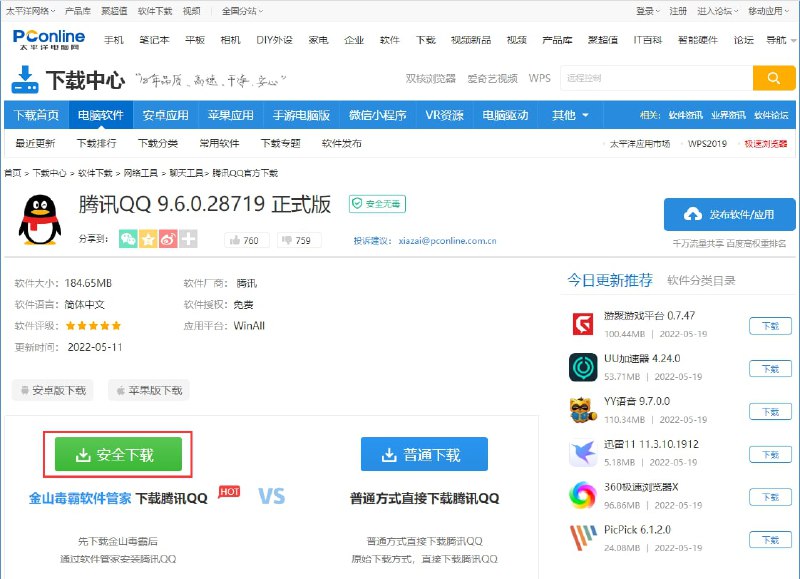Share to WeChat icon
This screenshot has width=800, height=579.
click(x=128, y=239)
